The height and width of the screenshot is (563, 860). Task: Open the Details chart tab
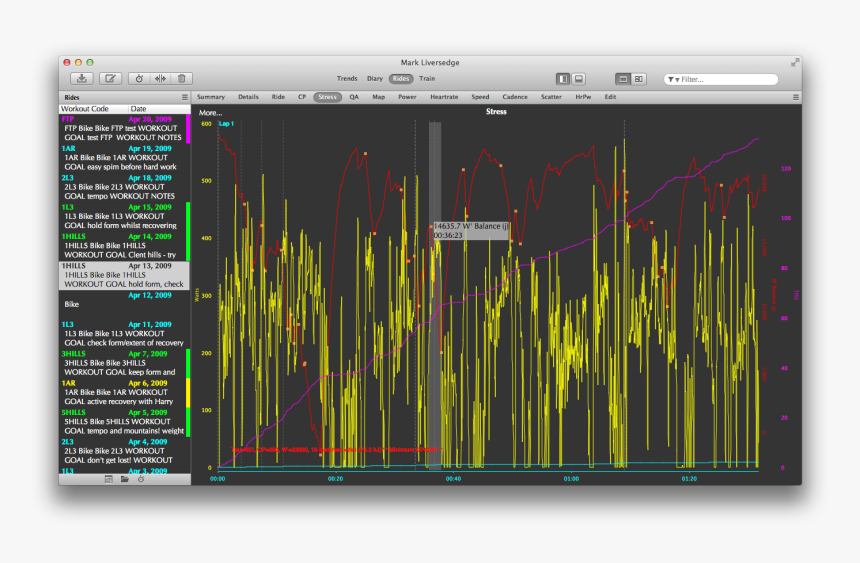click(248, 97)
